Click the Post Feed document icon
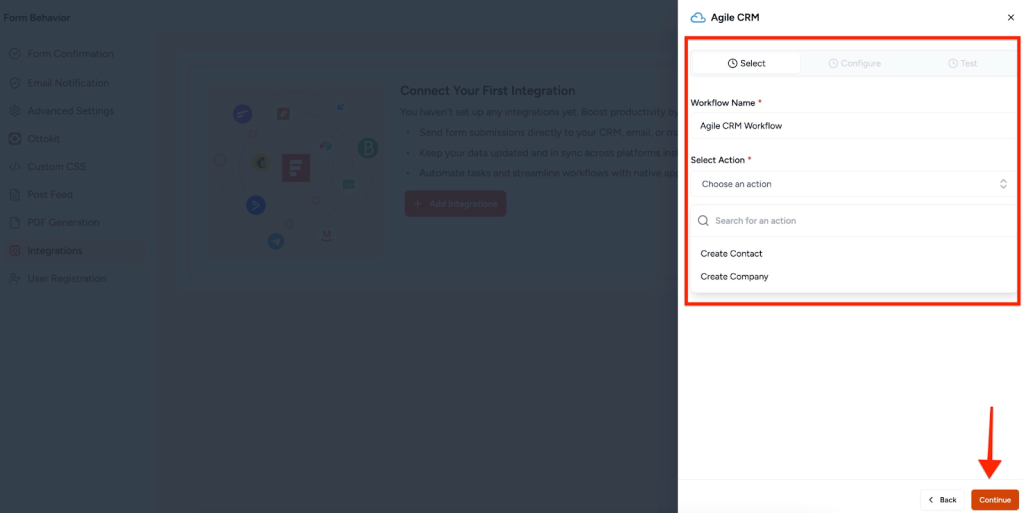 (x=14, y=194)
